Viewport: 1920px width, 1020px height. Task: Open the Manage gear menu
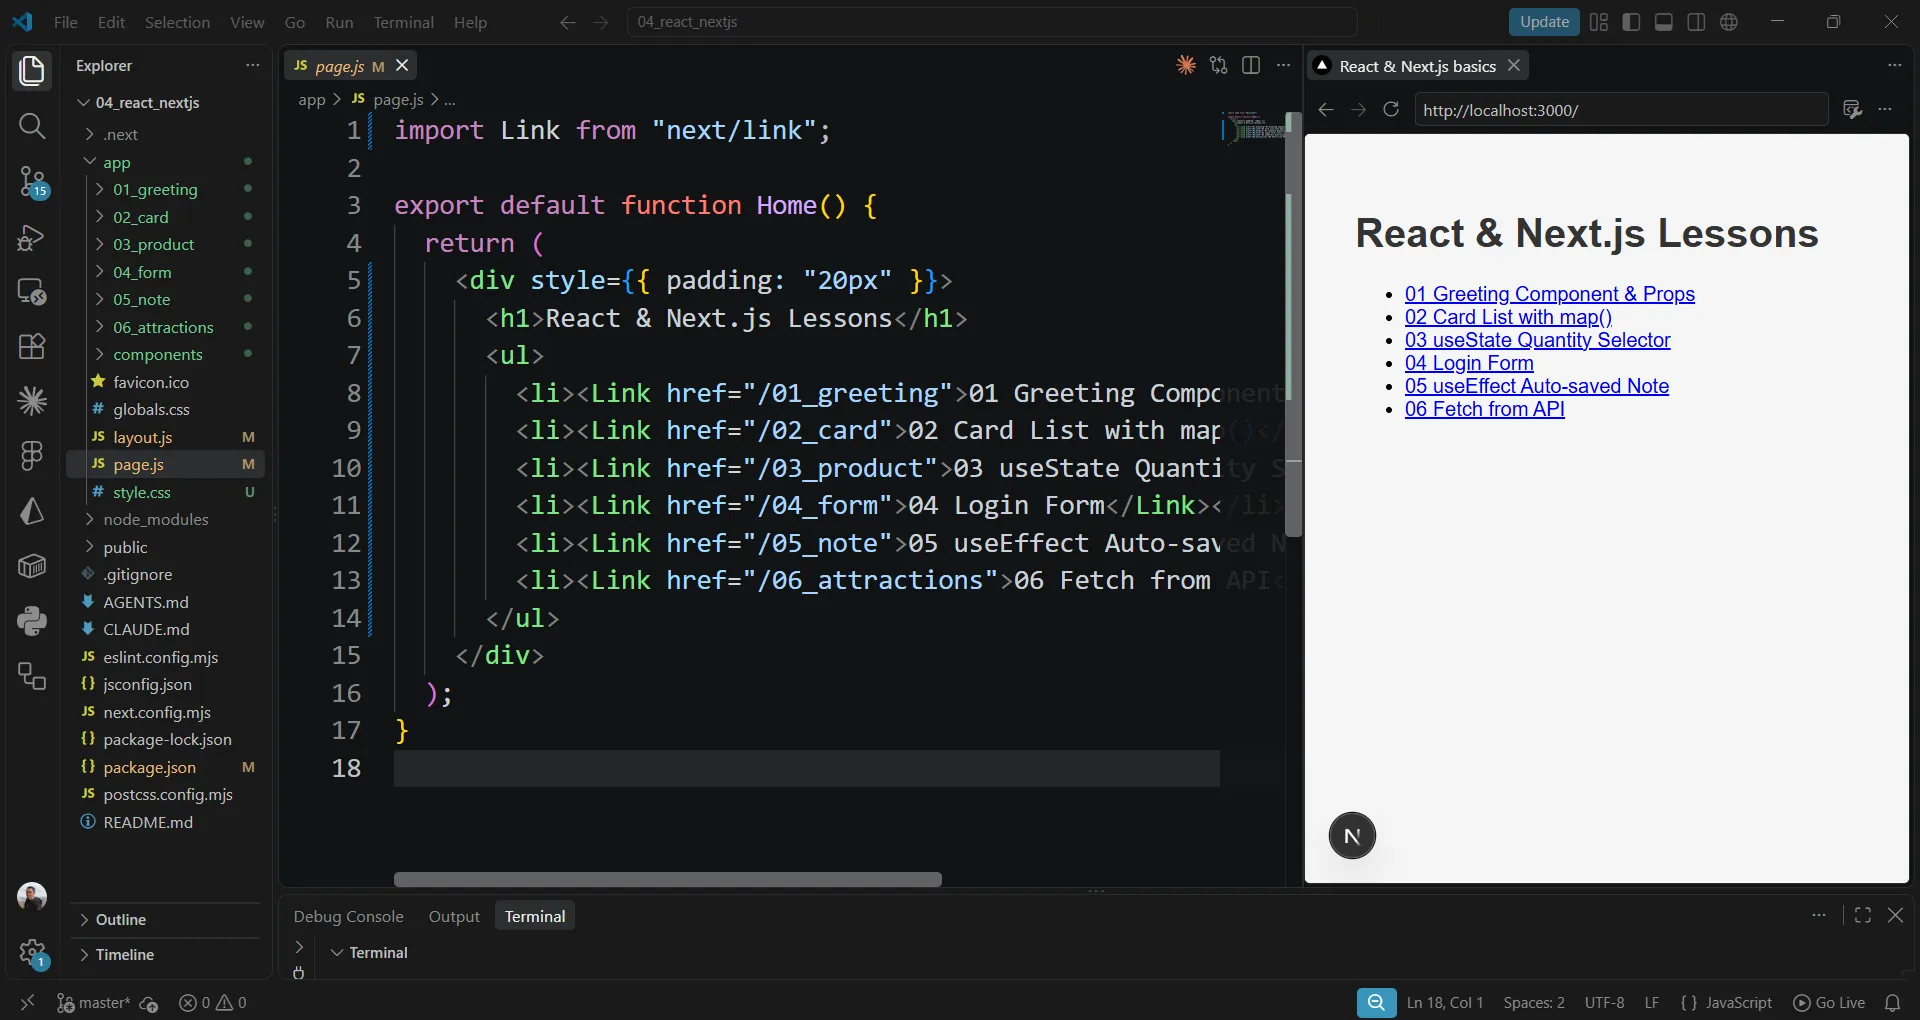click(32, 953)
